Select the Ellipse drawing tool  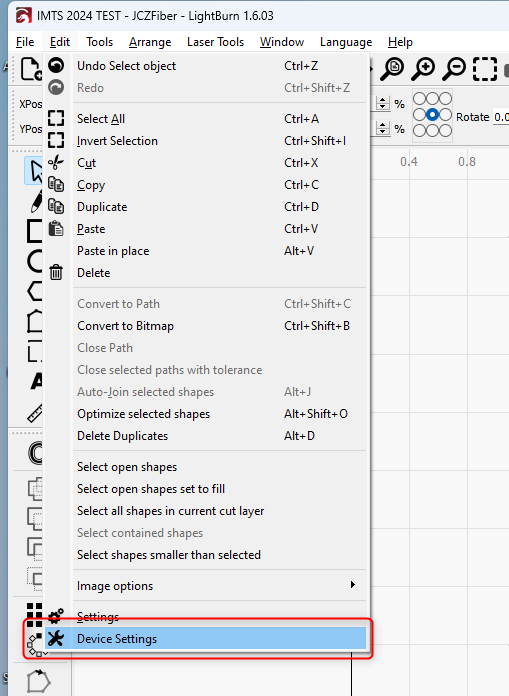(x=35, y=261)
